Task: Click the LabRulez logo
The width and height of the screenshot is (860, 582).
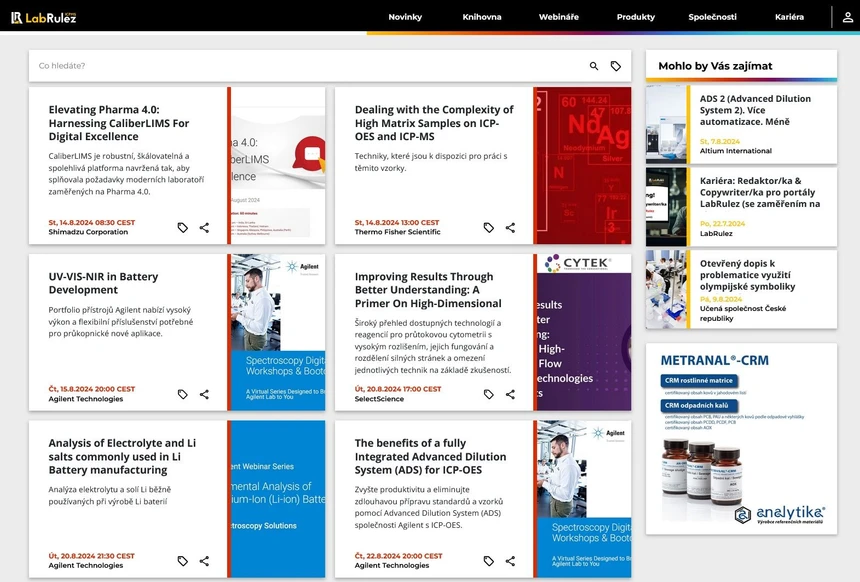Action: pyautogui.click(x=43, y=18)
